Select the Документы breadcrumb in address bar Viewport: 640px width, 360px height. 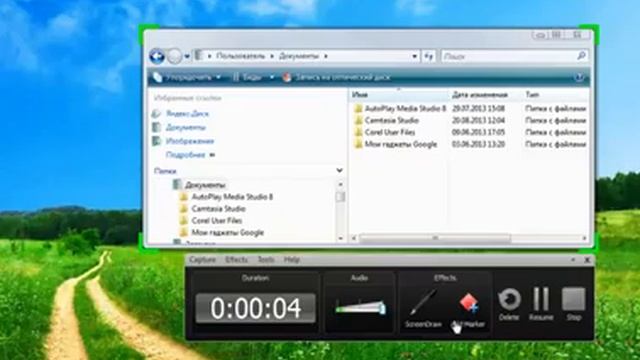pyautogui.click(x=299, y=56)
